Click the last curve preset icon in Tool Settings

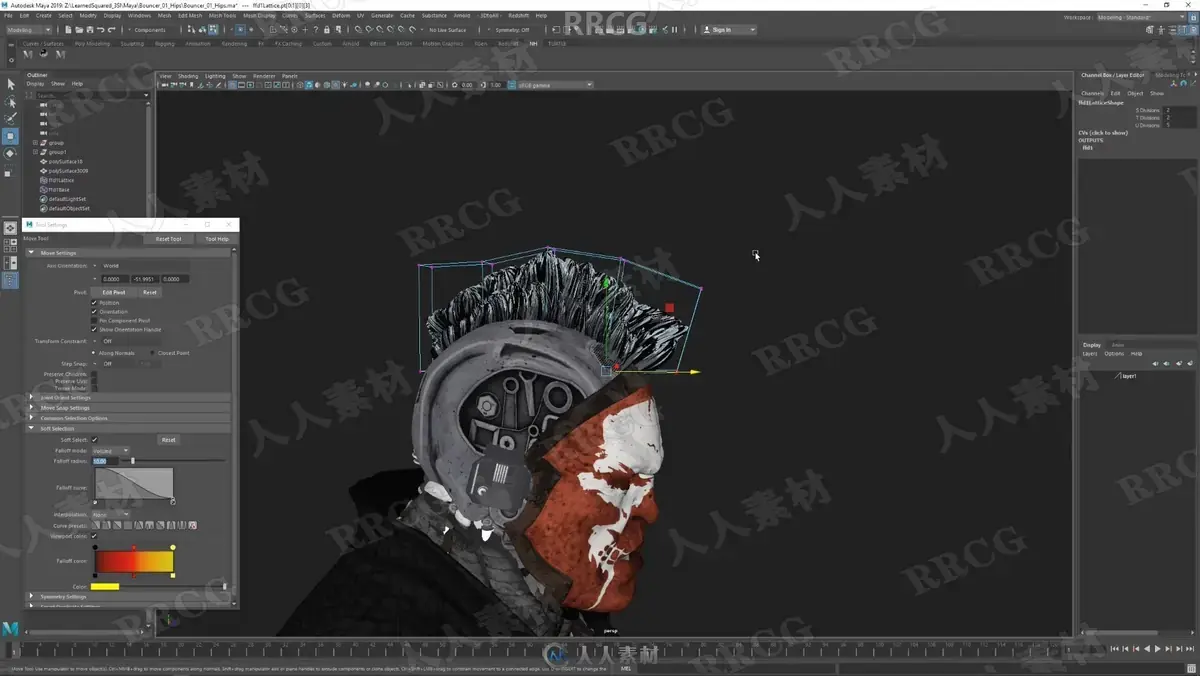pyautogui.click(x=193, y=525)
